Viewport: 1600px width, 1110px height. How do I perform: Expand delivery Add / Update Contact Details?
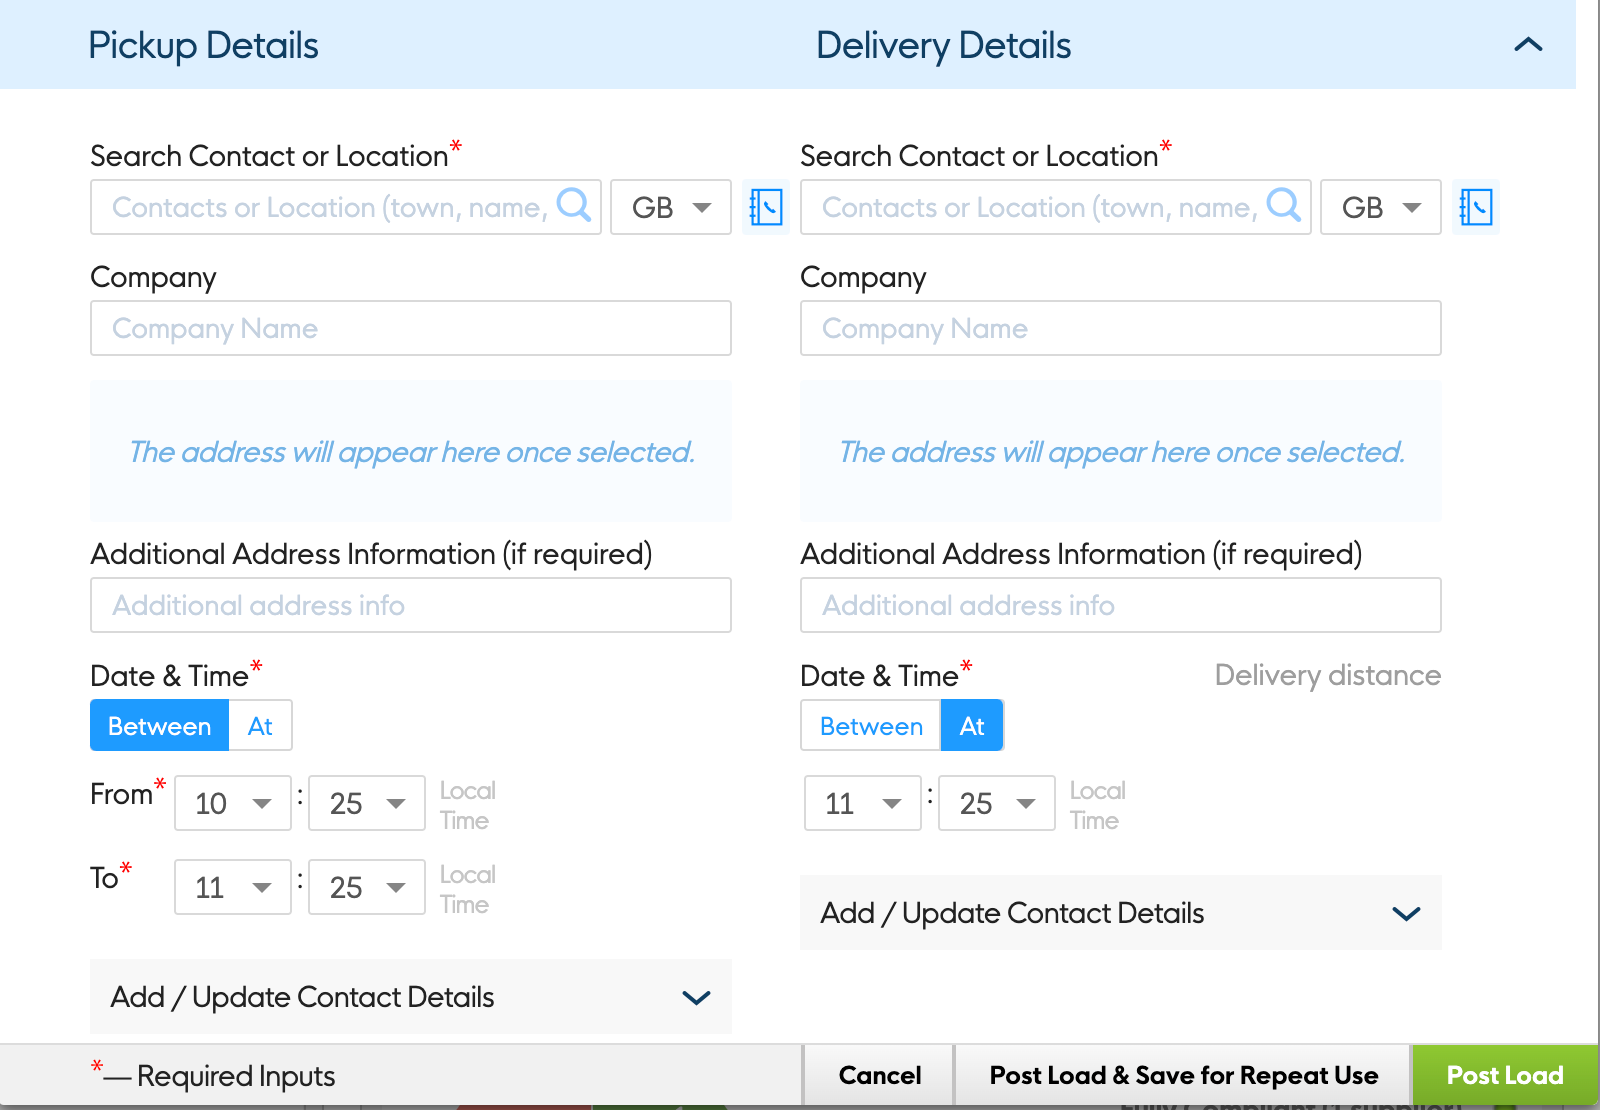[x=1121, y=913]
